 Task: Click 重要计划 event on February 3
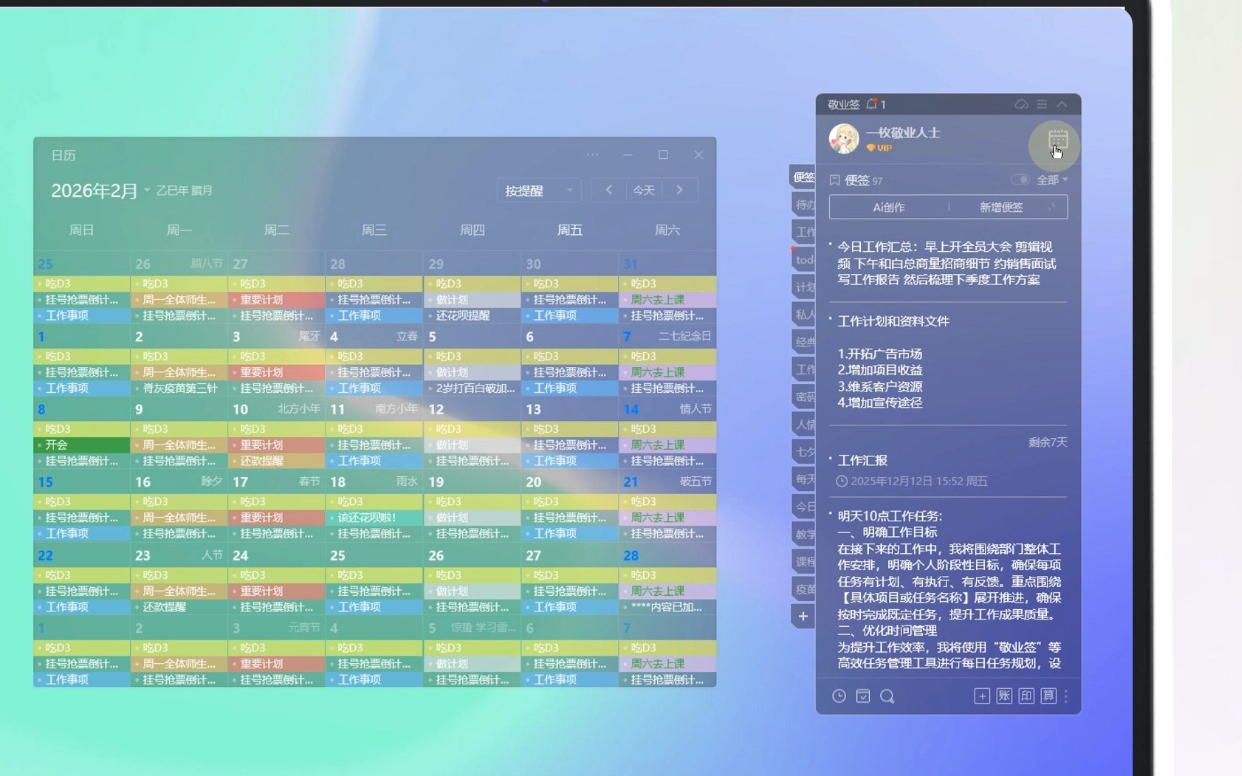pyautogui.click(x=277, y=372)
